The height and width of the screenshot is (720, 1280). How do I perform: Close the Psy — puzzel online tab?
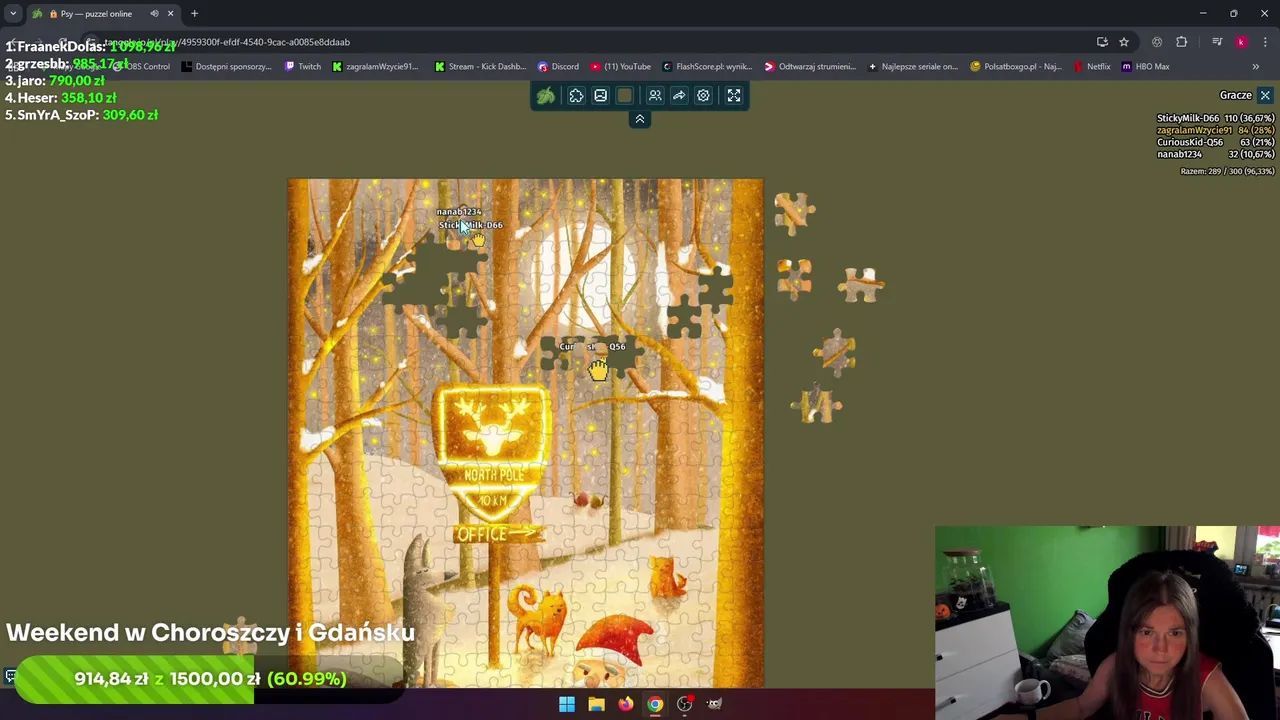point(170,13)
